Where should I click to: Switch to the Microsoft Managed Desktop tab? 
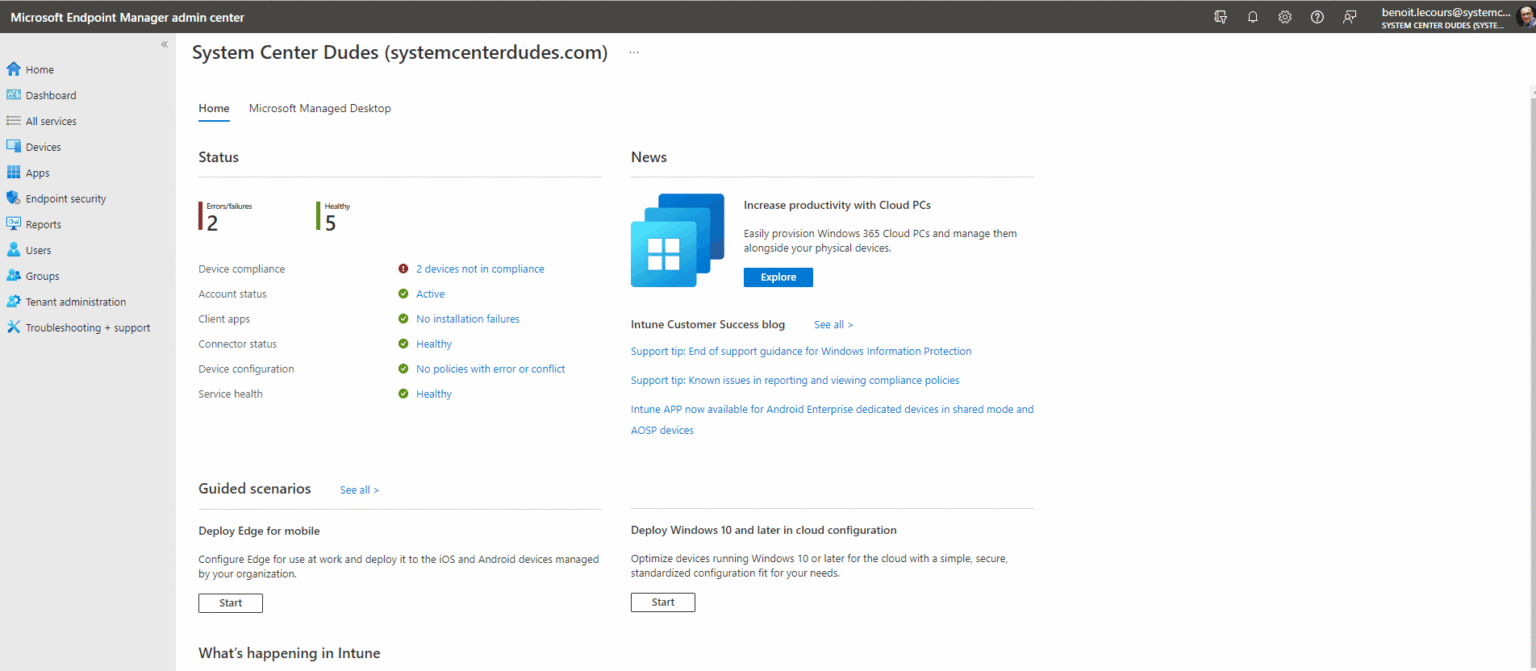319,108
